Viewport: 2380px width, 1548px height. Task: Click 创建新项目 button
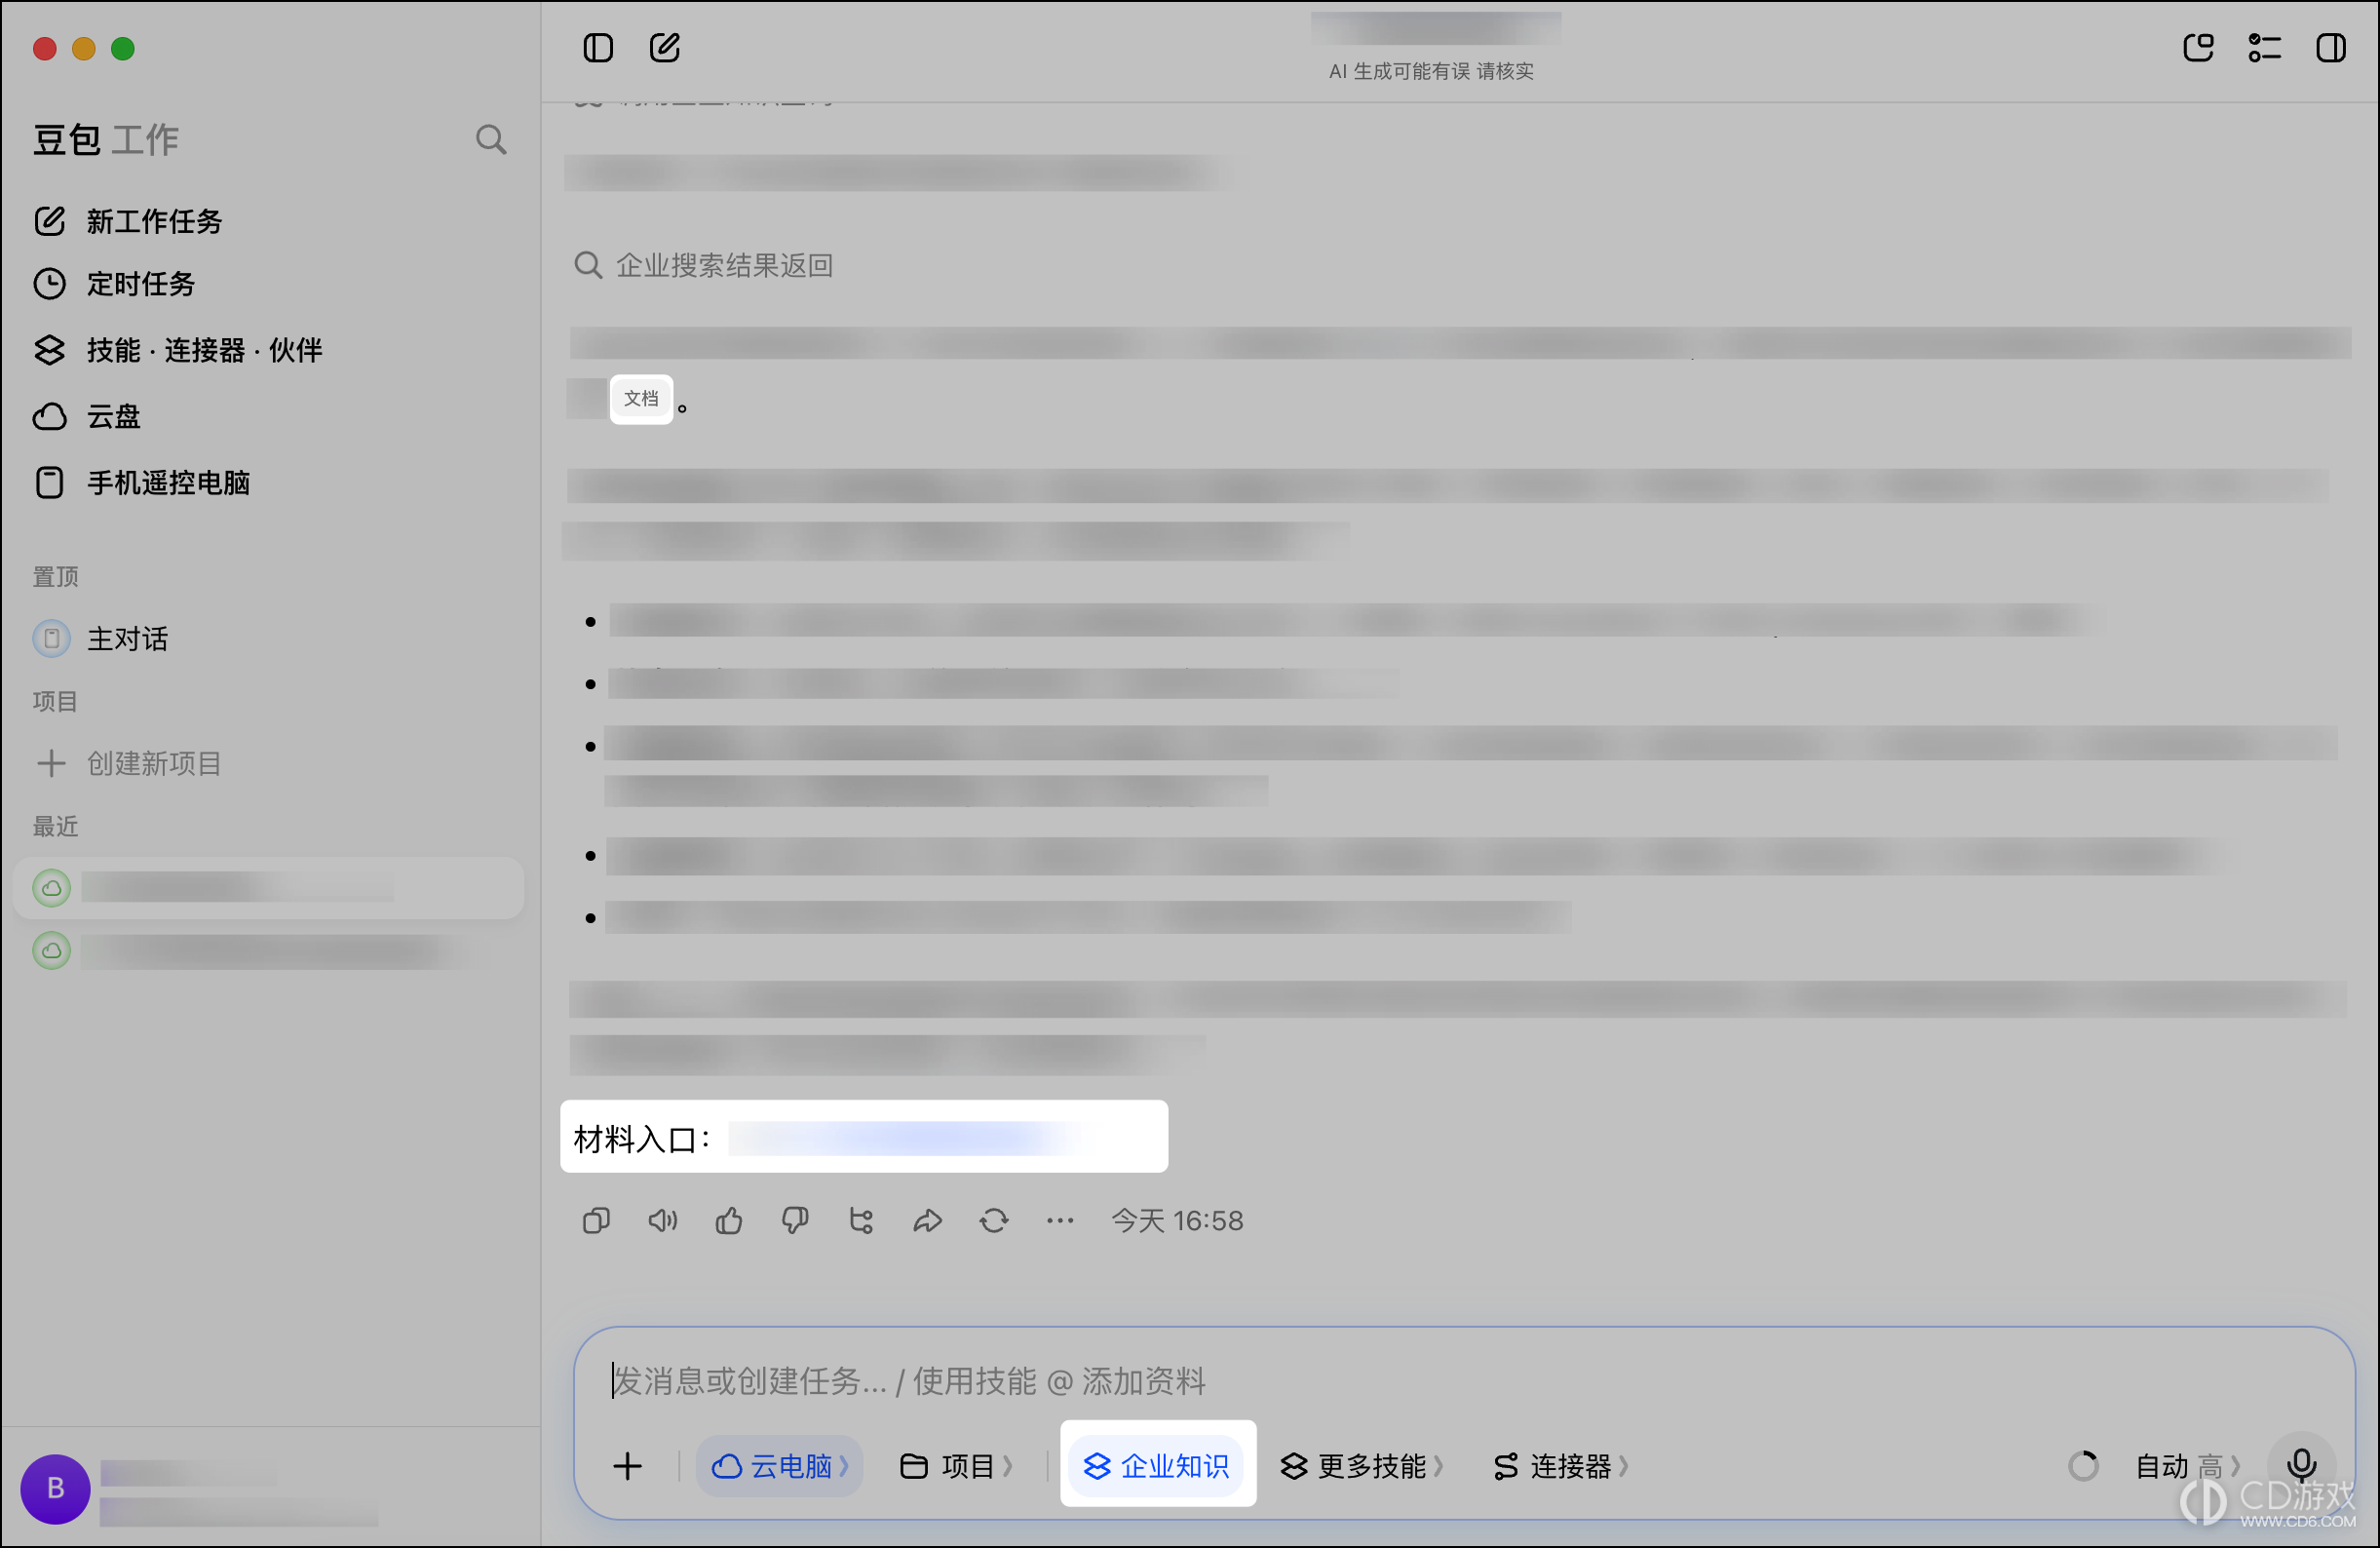(128, 764)
